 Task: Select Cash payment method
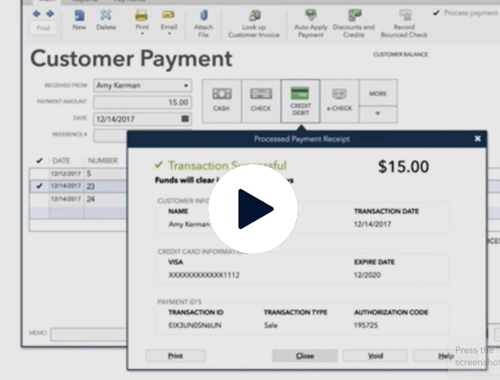tap(221, 101)
